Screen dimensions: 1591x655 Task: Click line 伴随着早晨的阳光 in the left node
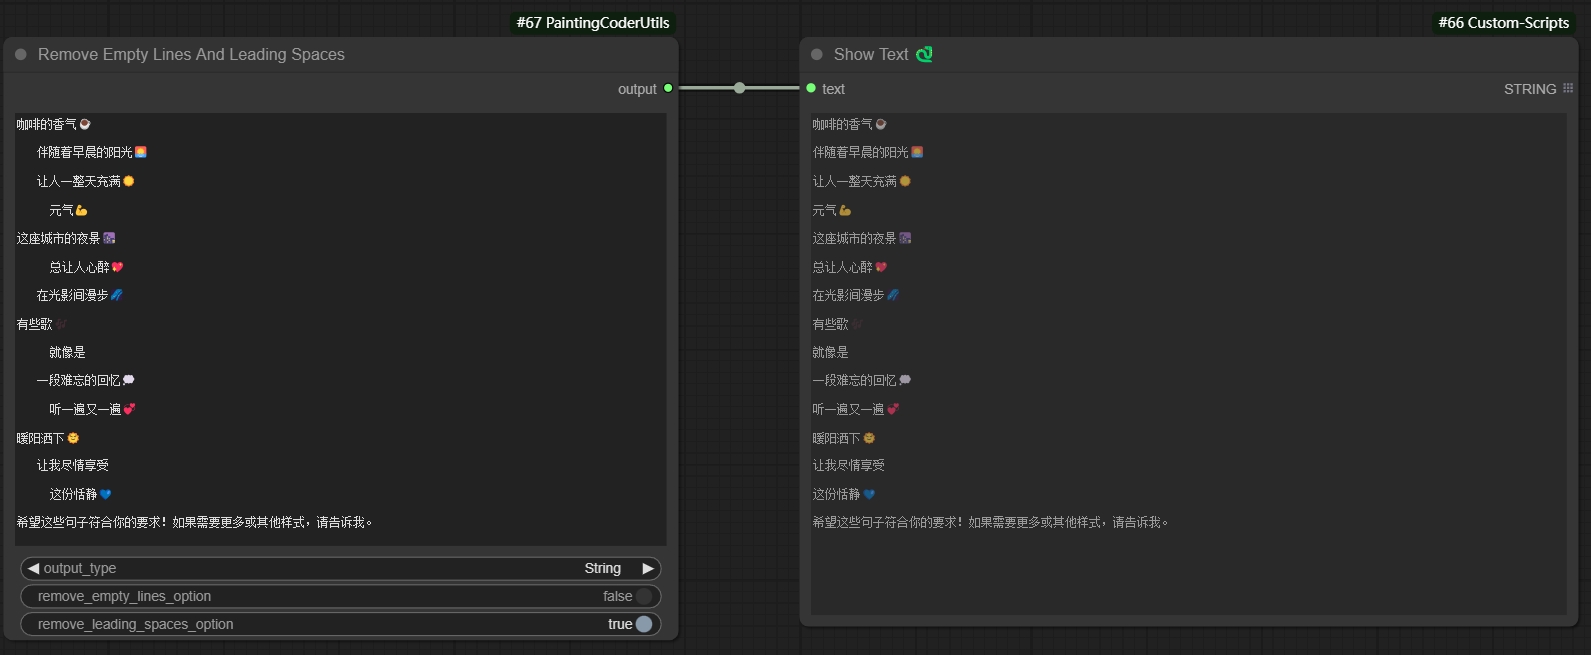click(92, 153)
